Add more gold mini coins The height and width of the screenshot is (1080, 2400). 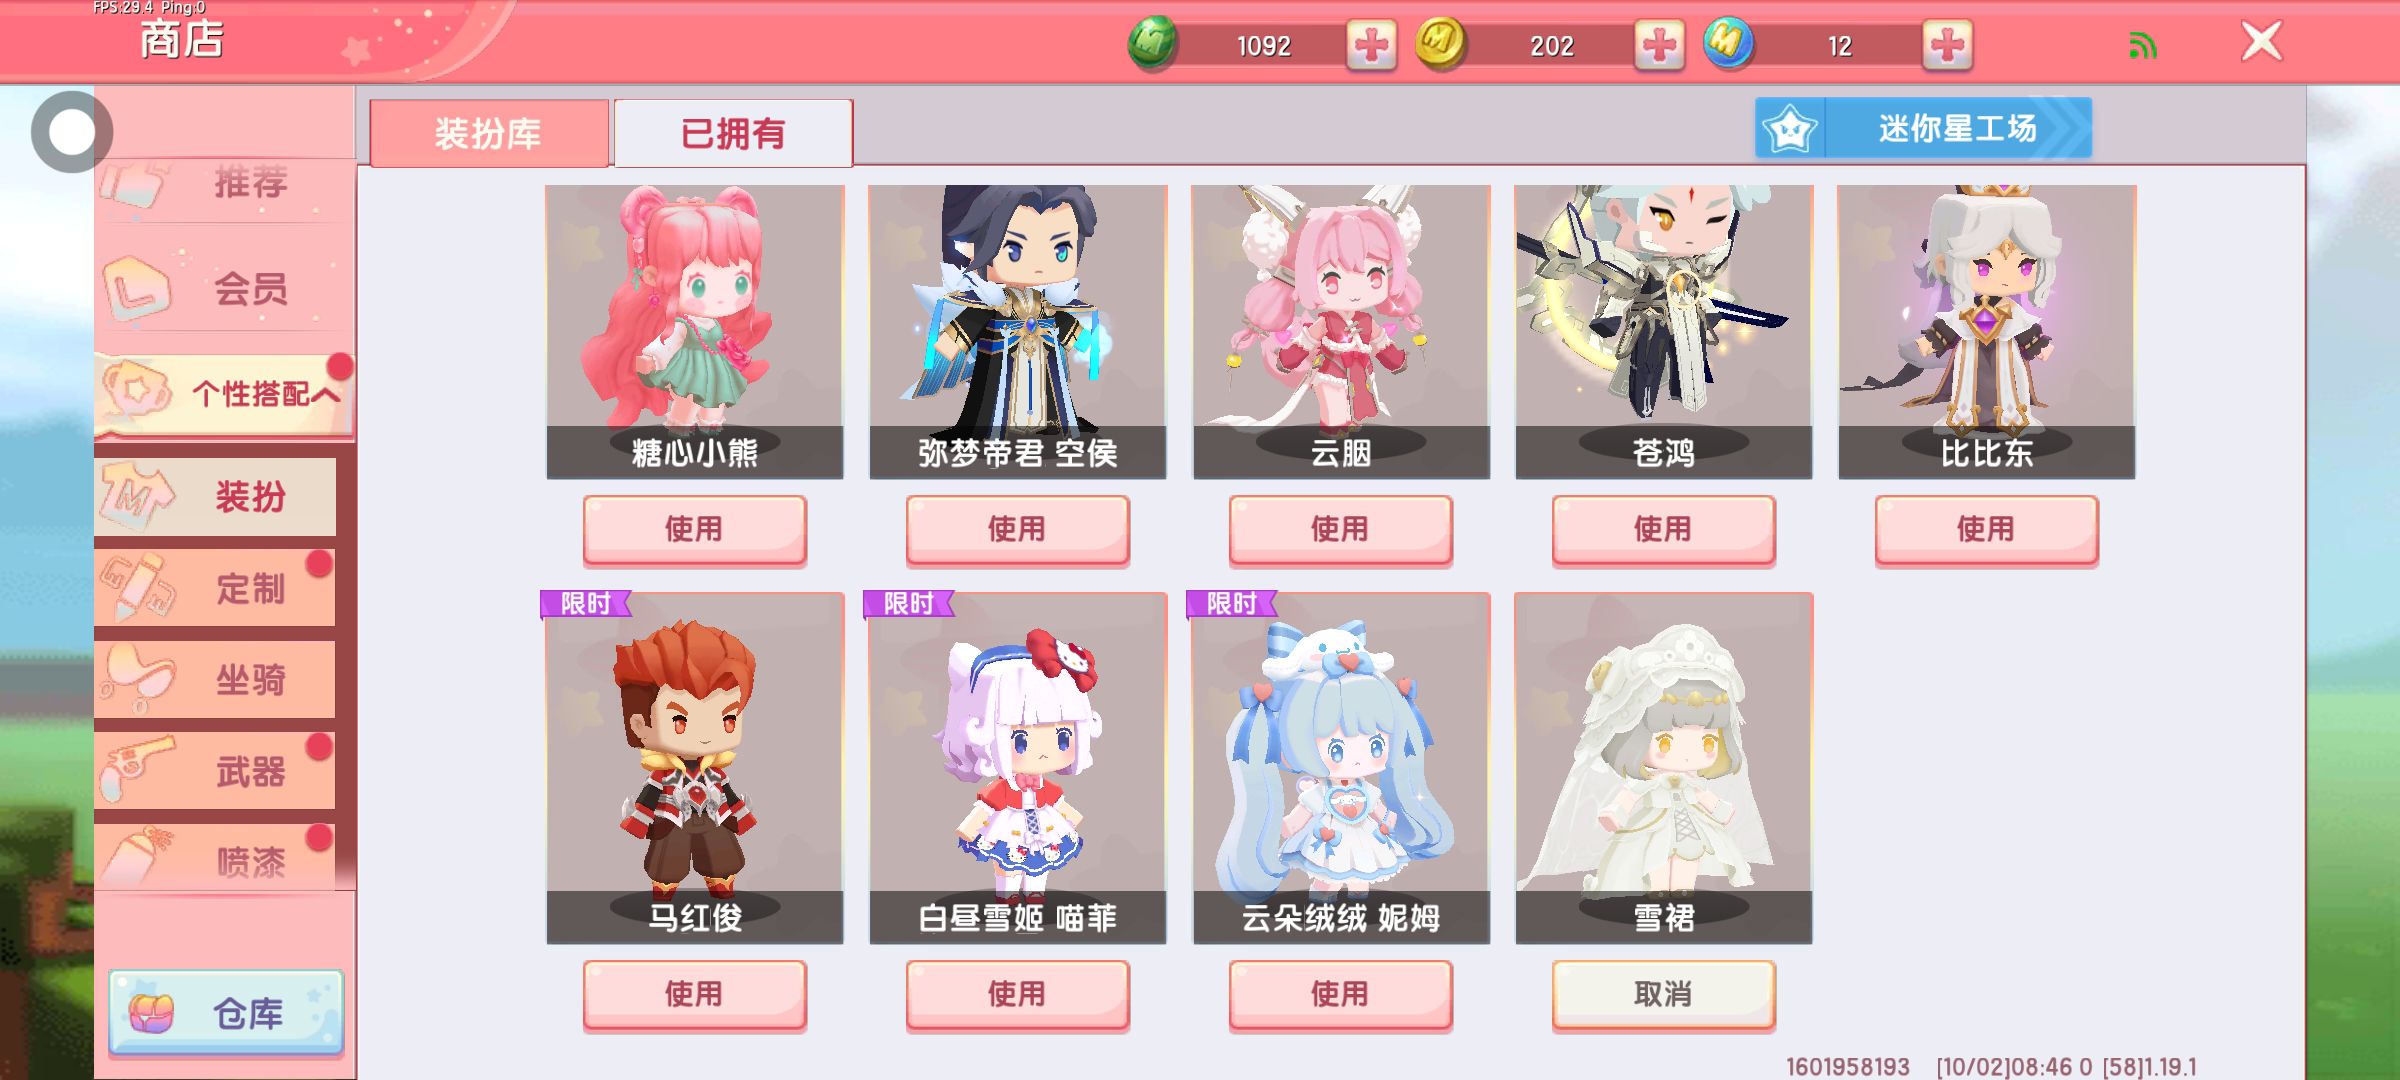click(x=1659, y=46)
